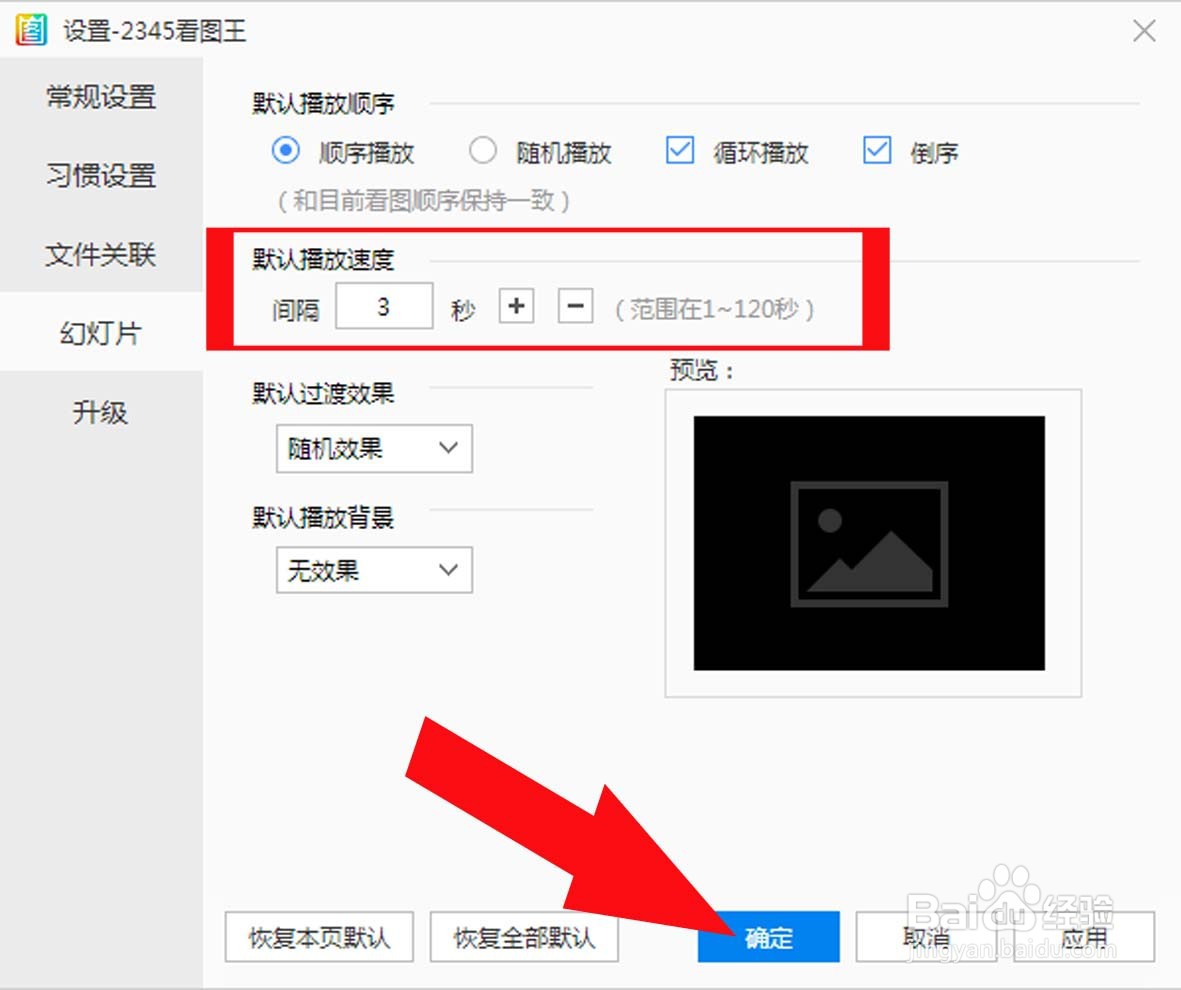1181x990 pixels.
Task: Click the 和目前看图顺序保持一致 note
Action: [424, 200]
